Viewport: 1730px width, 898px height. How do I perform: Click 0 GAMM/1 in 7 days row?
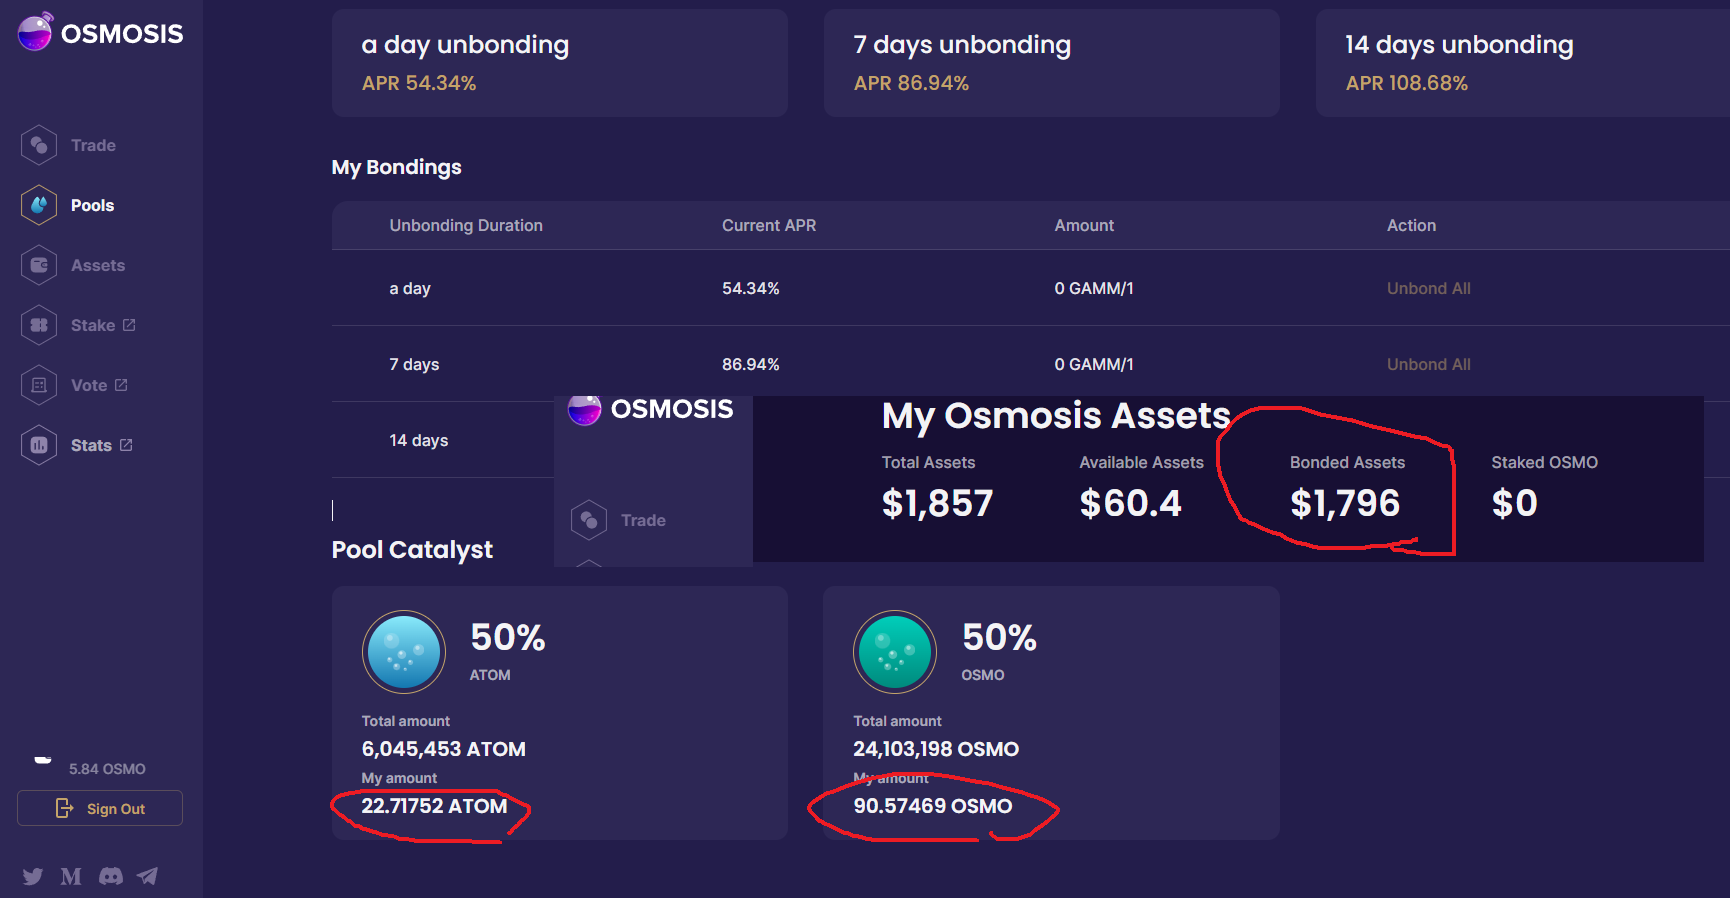coord(1094,364)
